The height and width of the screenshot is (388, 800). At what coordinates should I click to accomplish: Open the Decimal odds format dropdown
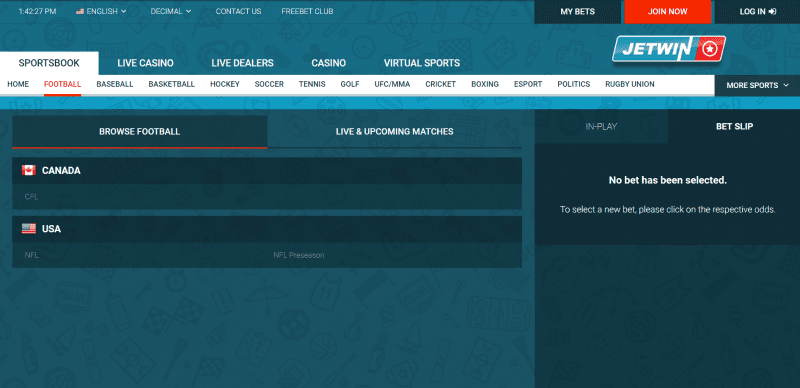click(171, 11)
